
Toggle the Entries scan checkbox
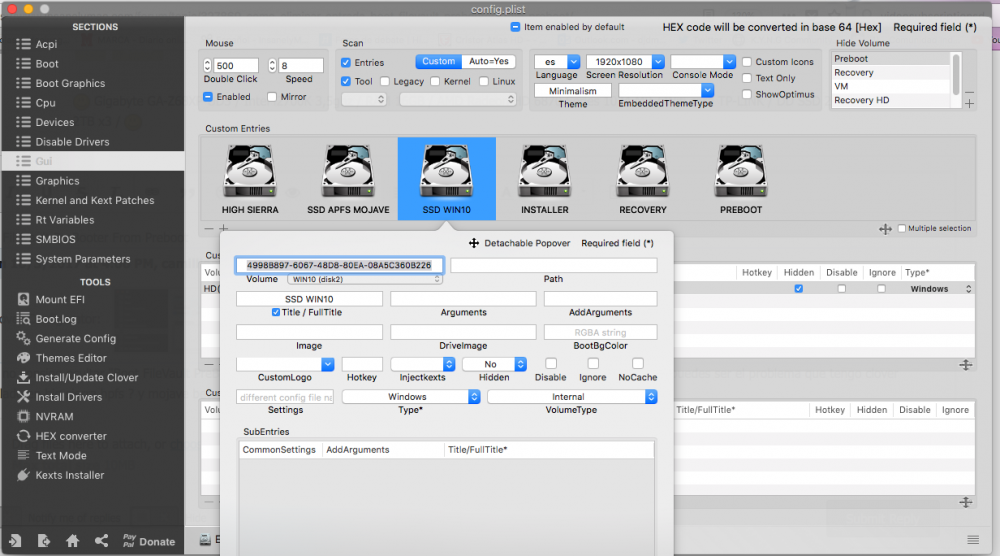[346, 62]
